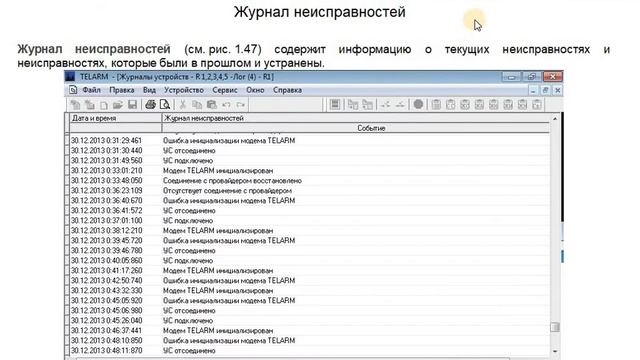Click УС отсоединено event at 0:39:46.780
Image resolution: width=640 pixels, height=360 pixels.
click(x=189, y=251)
